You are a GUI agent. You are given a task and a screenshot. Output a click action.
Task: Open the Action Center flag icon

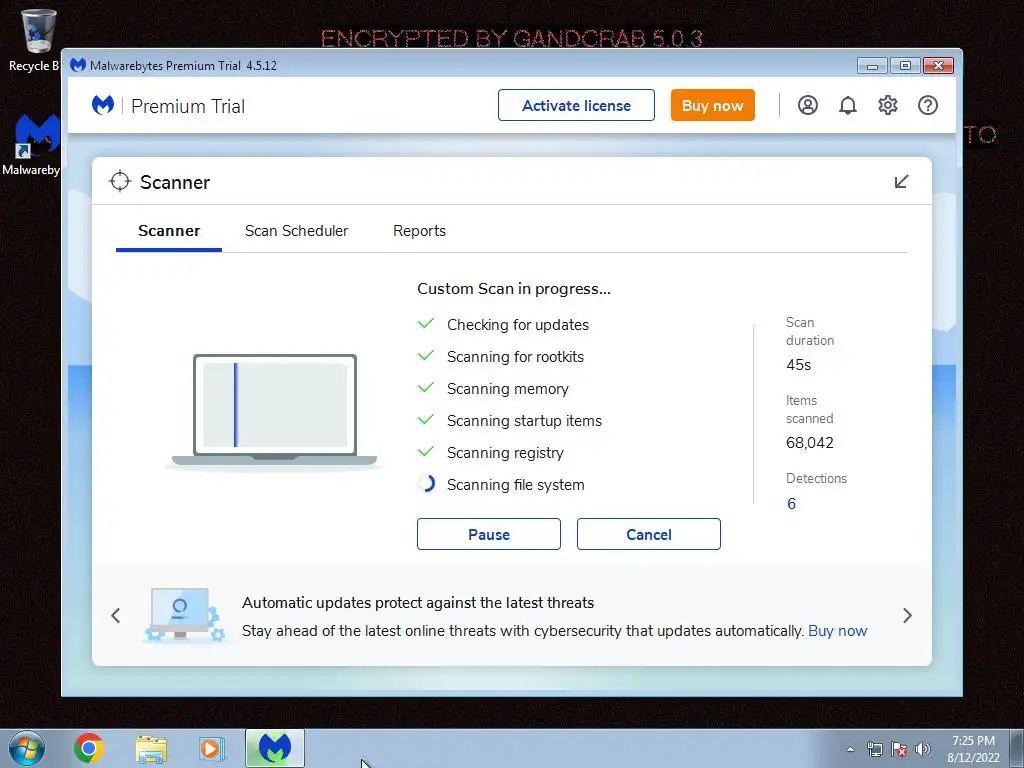tap(899, 749)
